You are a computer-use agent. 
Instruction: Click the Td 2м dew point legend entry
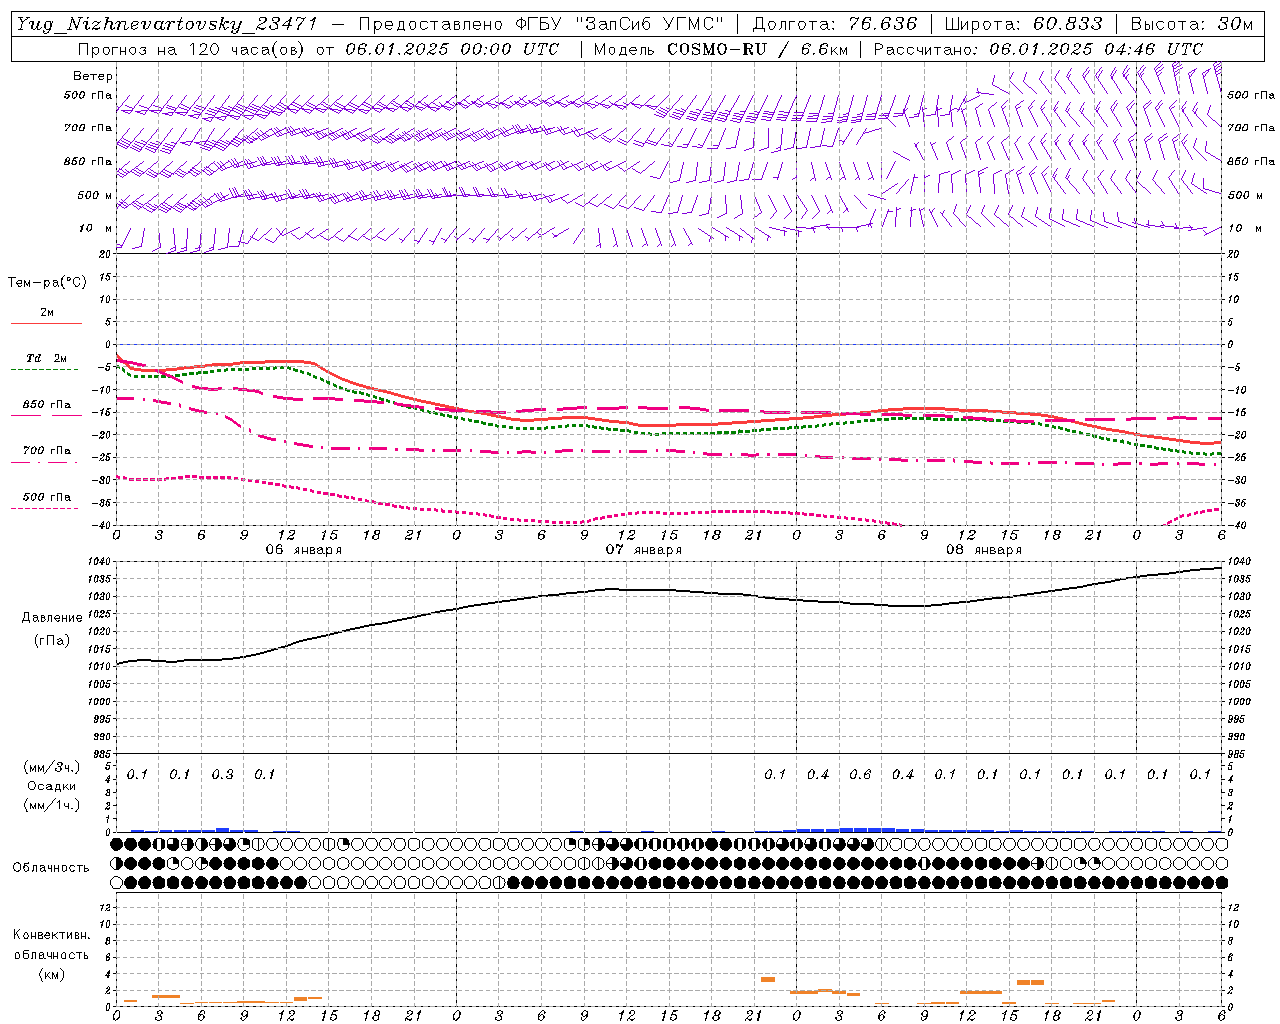click(47, 358)
